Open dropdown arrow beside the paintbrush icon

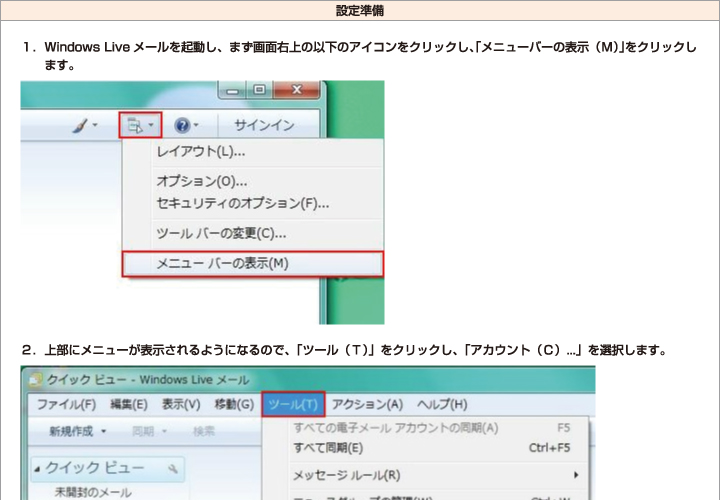tap(95, 124)
